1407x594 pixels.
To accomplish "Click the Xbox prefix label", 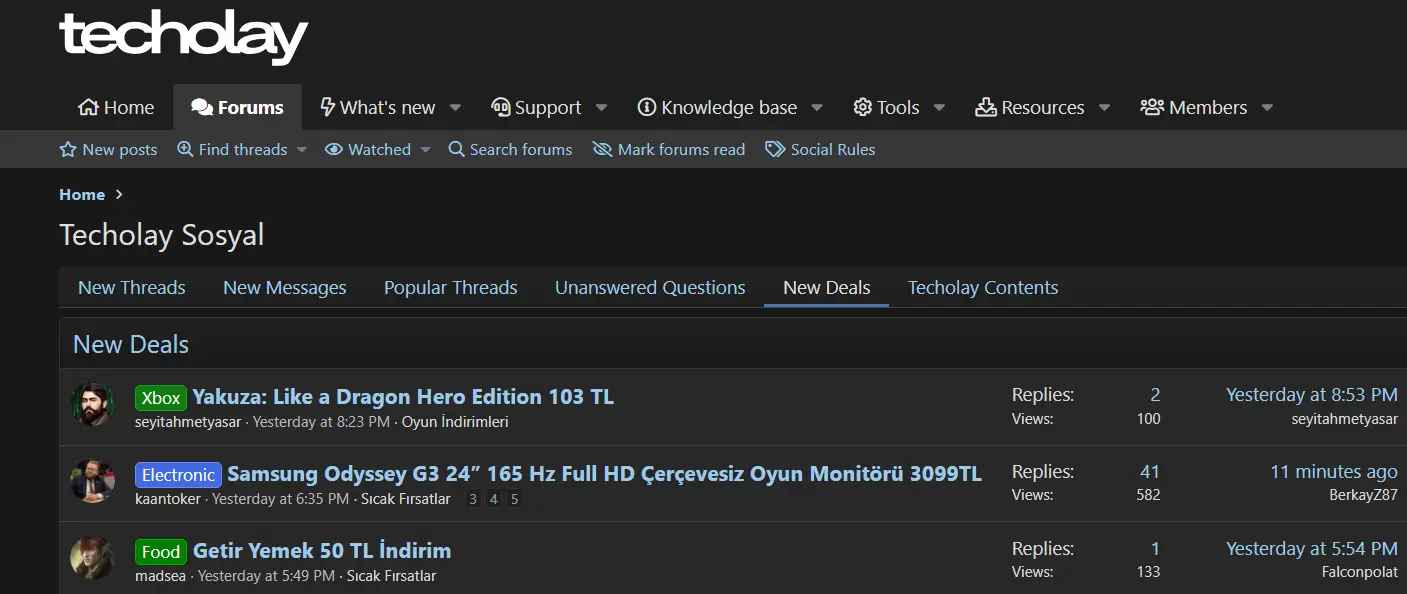I will (x=161, y=397).
